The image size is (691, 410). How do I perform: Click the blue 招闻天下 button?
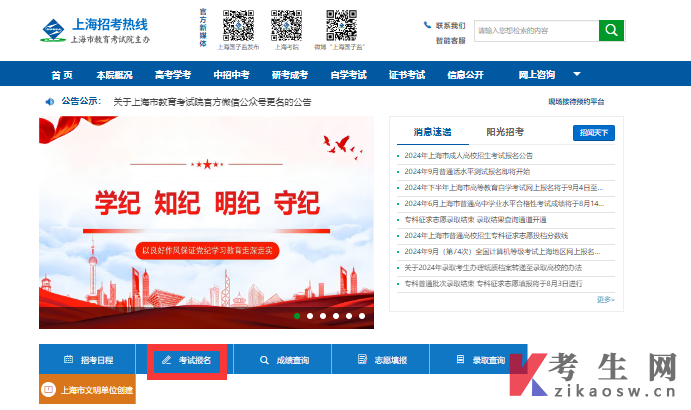pos(594,133)
